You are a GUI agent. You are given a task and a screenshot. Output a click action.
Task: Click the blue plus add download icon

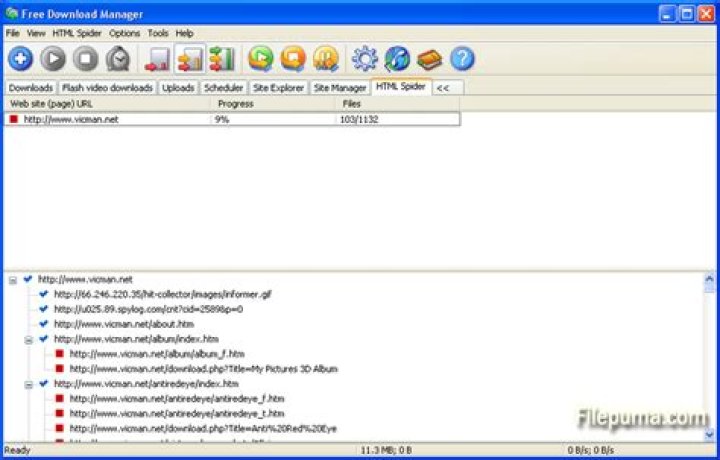click(x=21, y=59)
